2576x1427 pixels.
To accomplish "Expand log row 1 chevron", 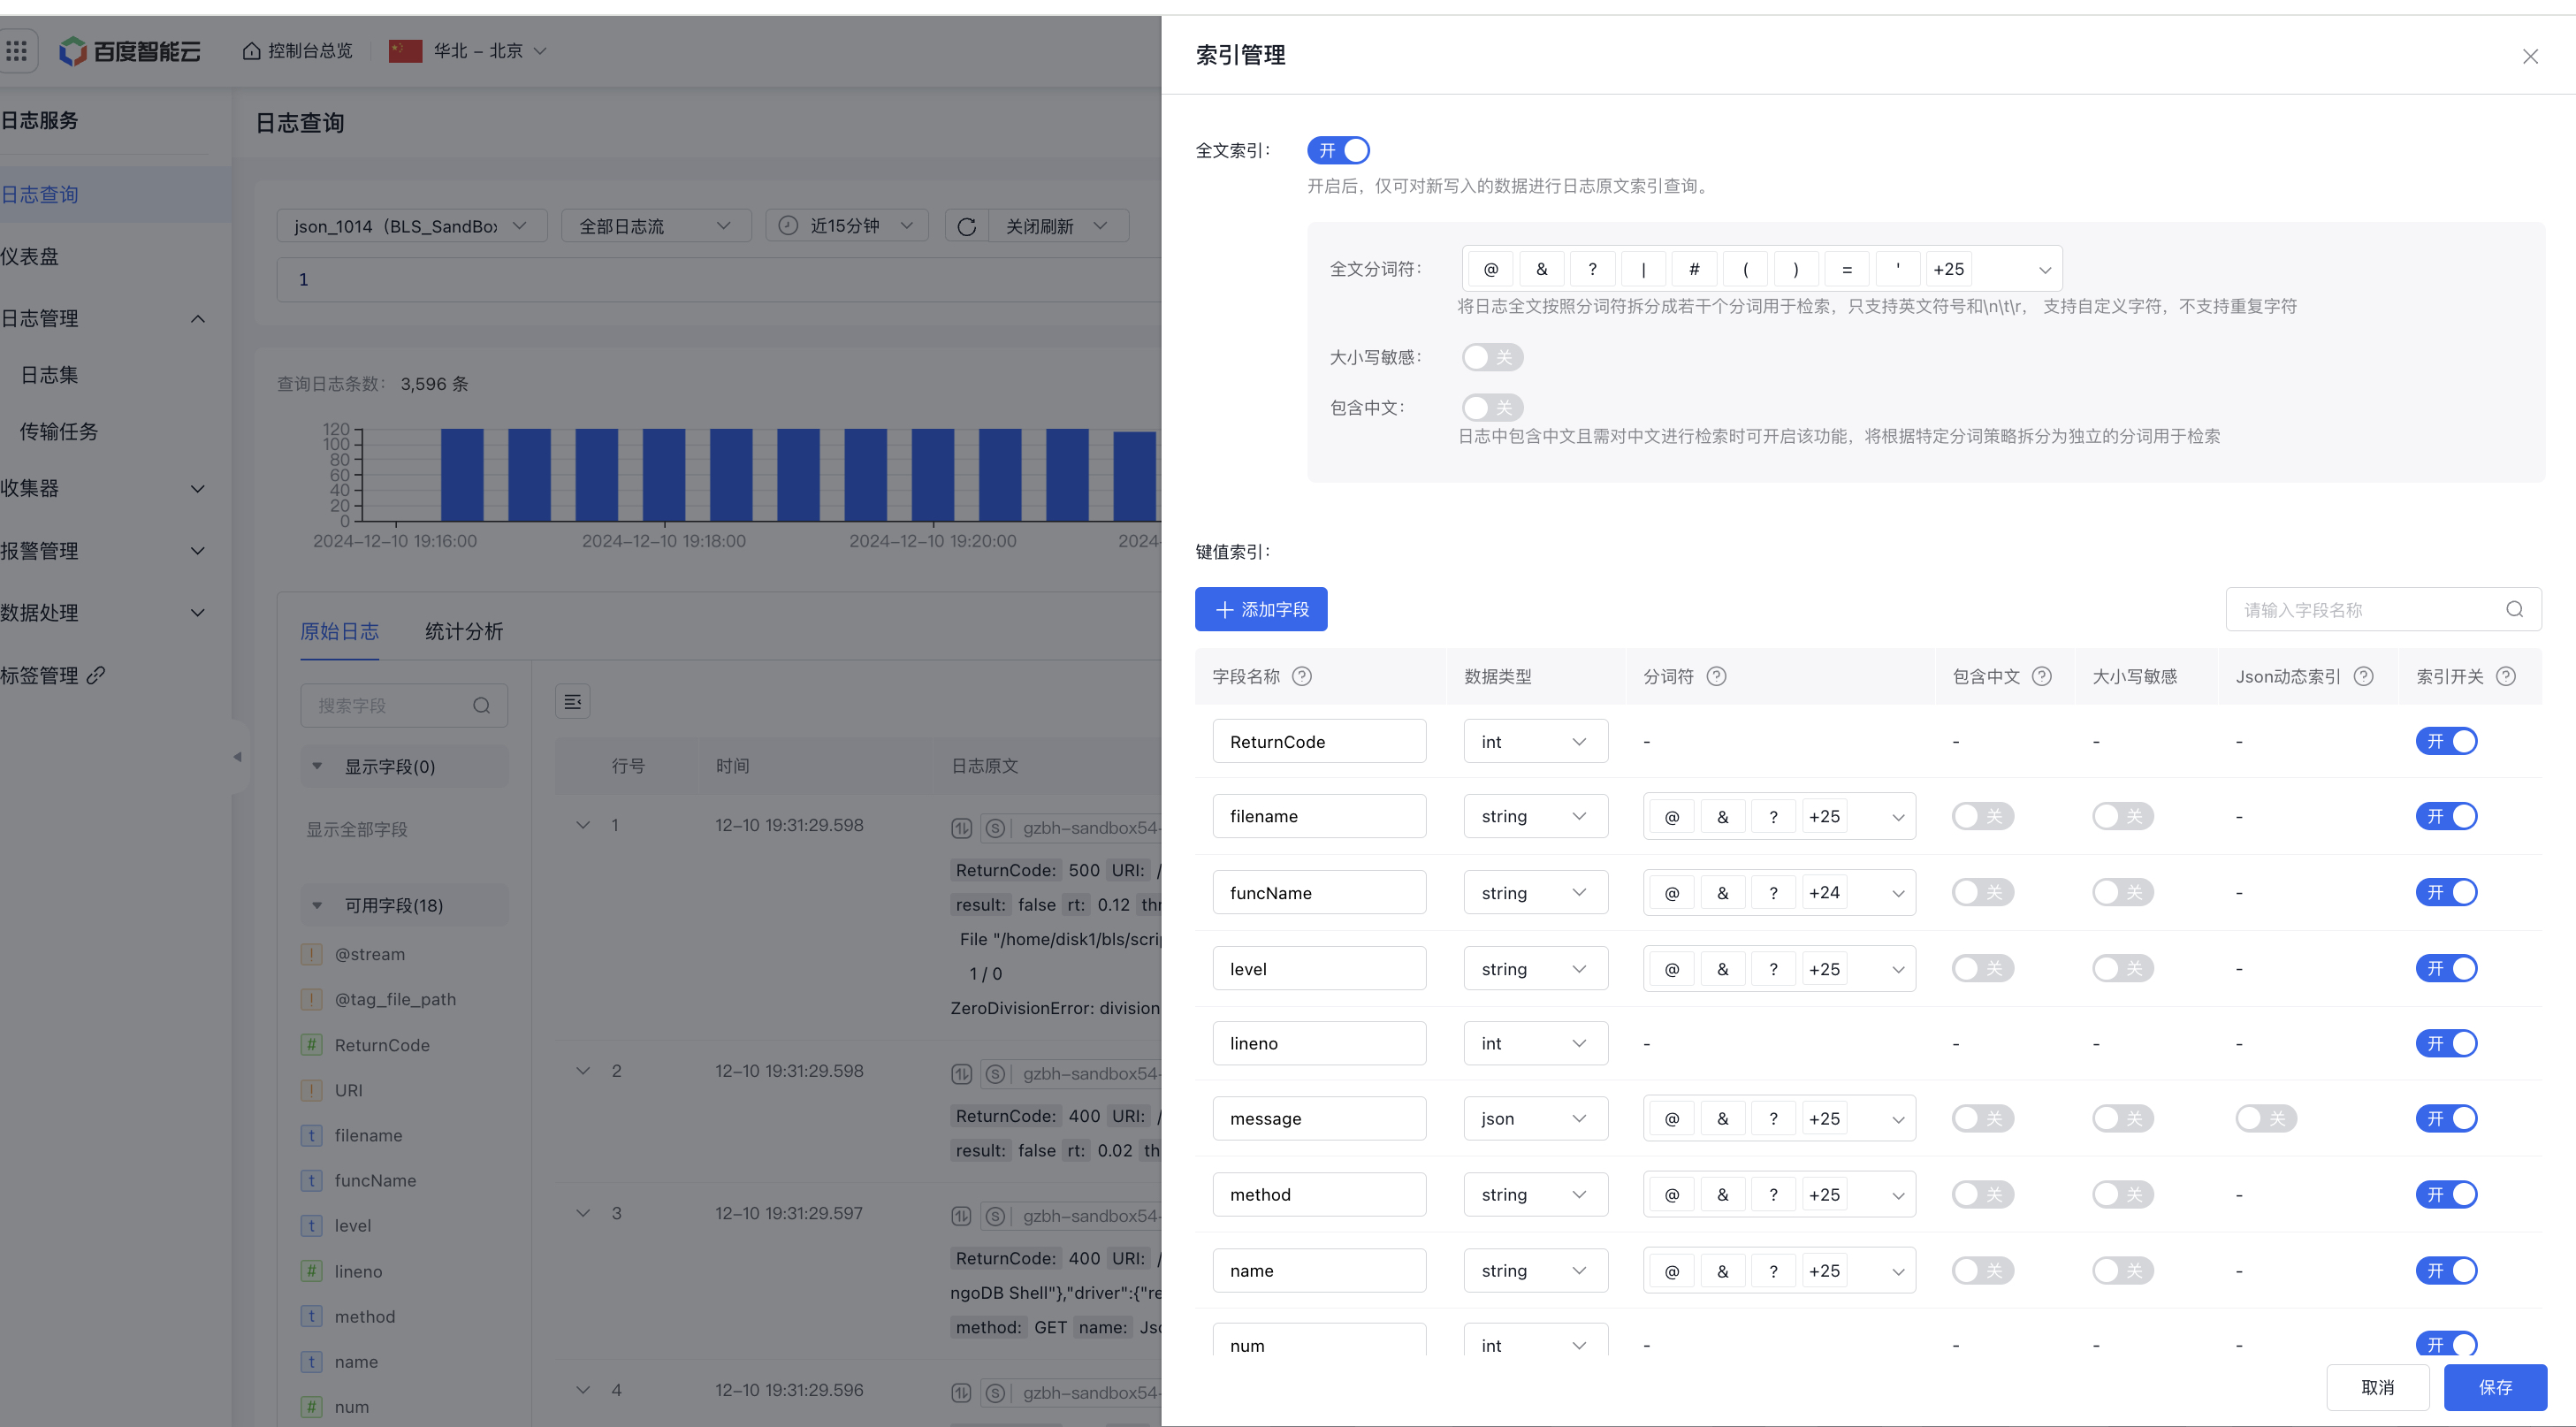I will pos(583,825).
